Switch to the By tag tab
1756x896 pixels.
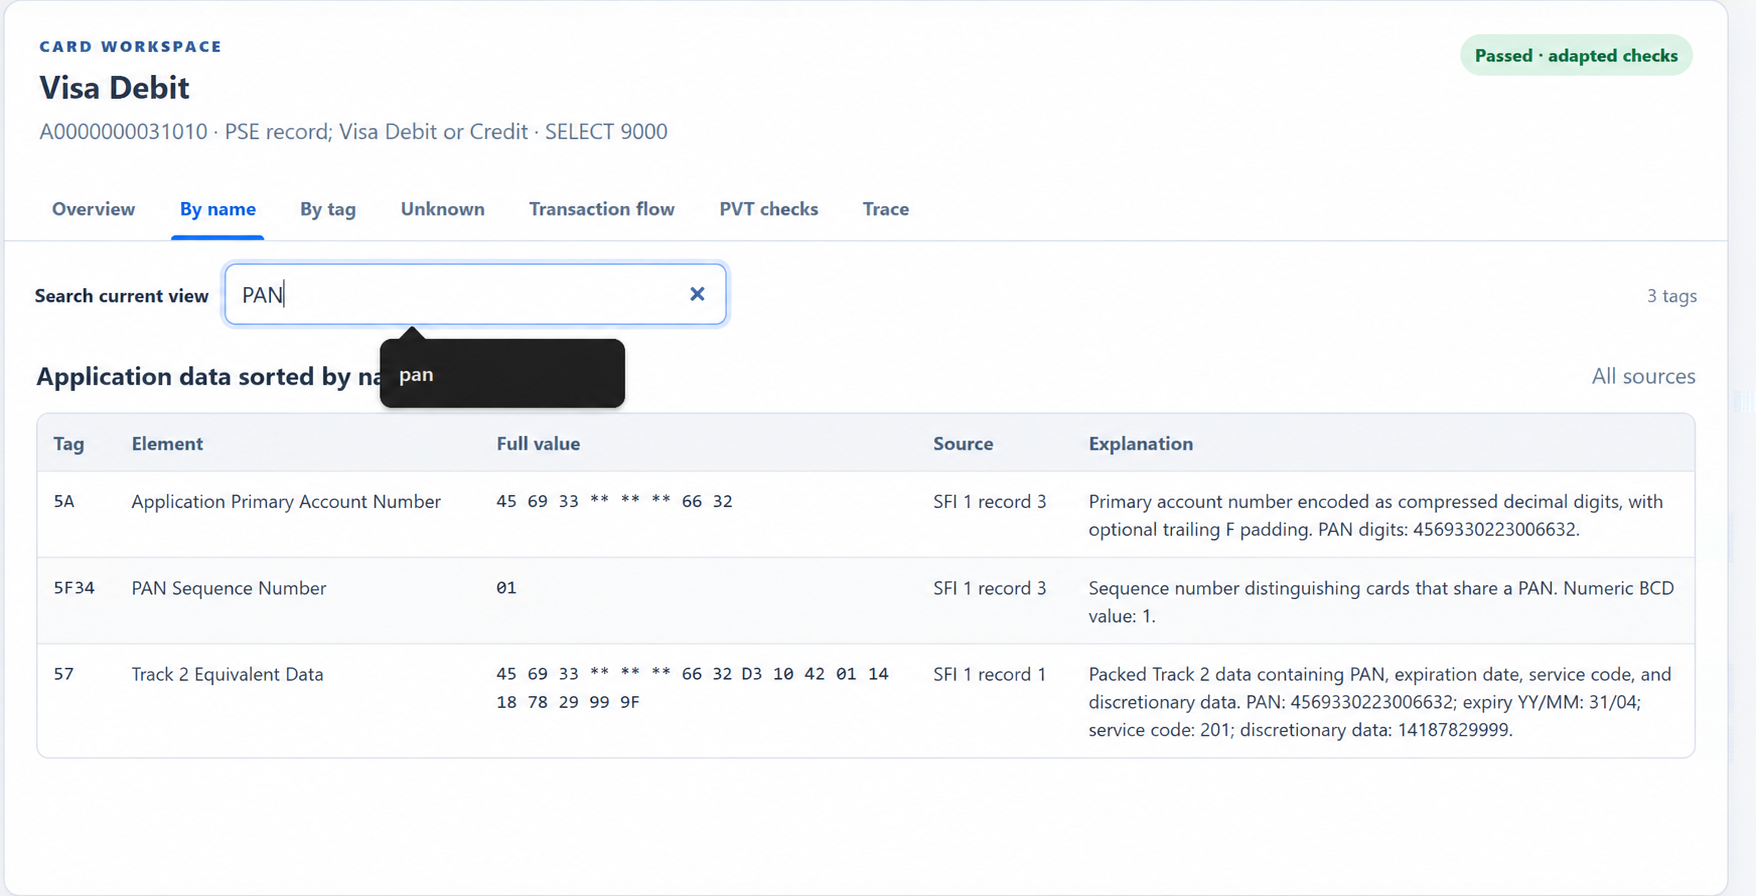(328, 209)
